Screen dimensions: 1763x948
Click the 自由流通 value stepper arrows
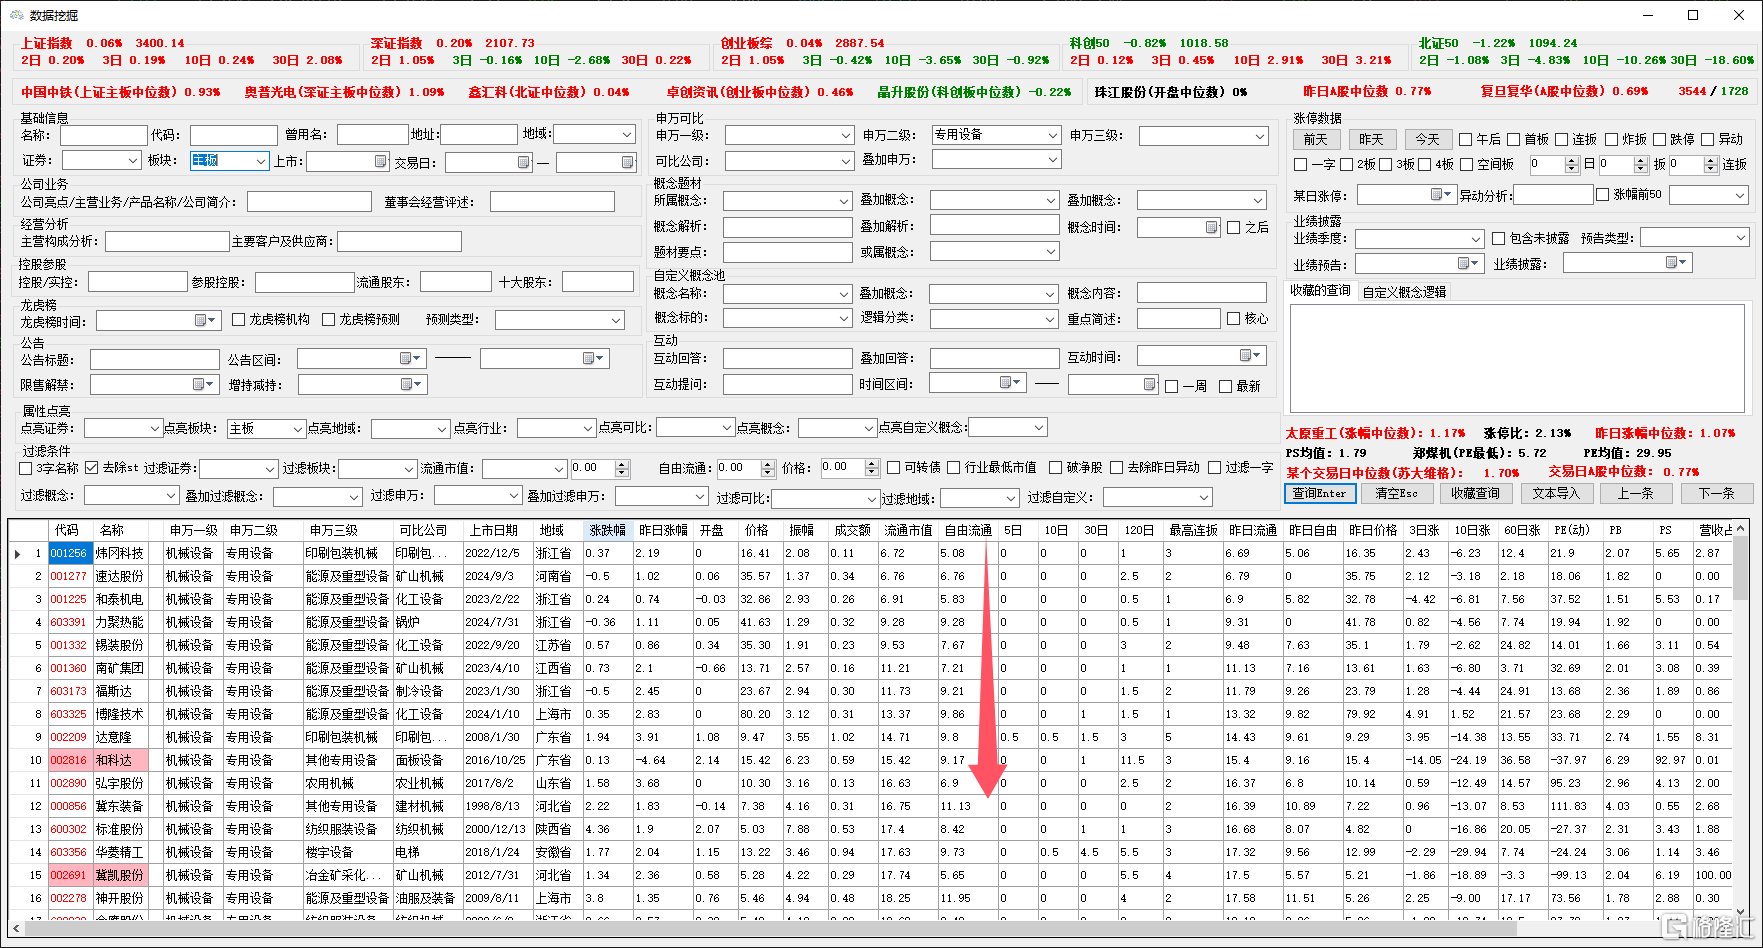tap(768, 468)
